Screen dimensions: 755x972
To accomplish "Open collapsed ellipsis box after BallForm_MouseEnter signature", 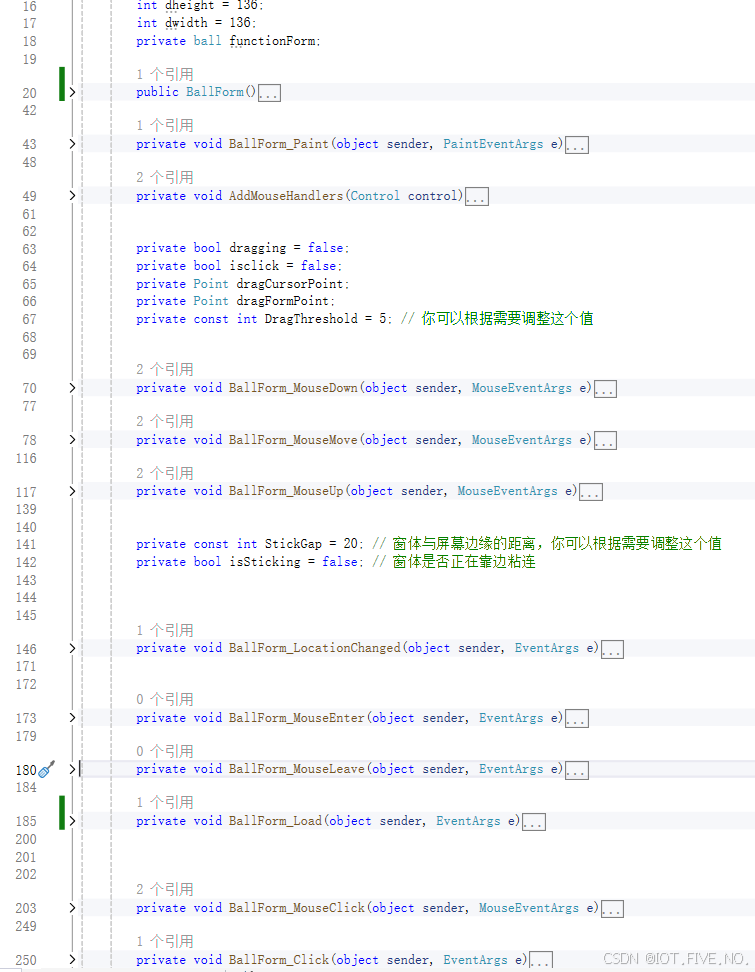I will click(576, 719).
